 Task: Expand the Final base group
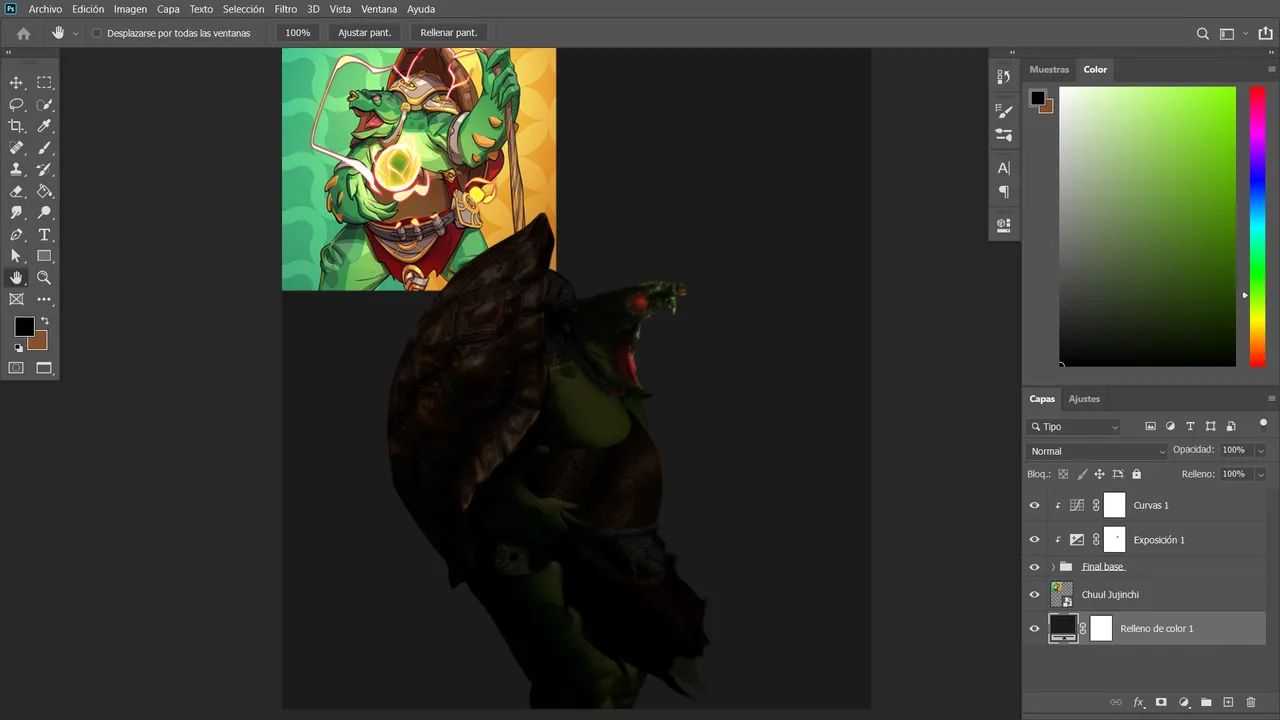click(1053, 567)
